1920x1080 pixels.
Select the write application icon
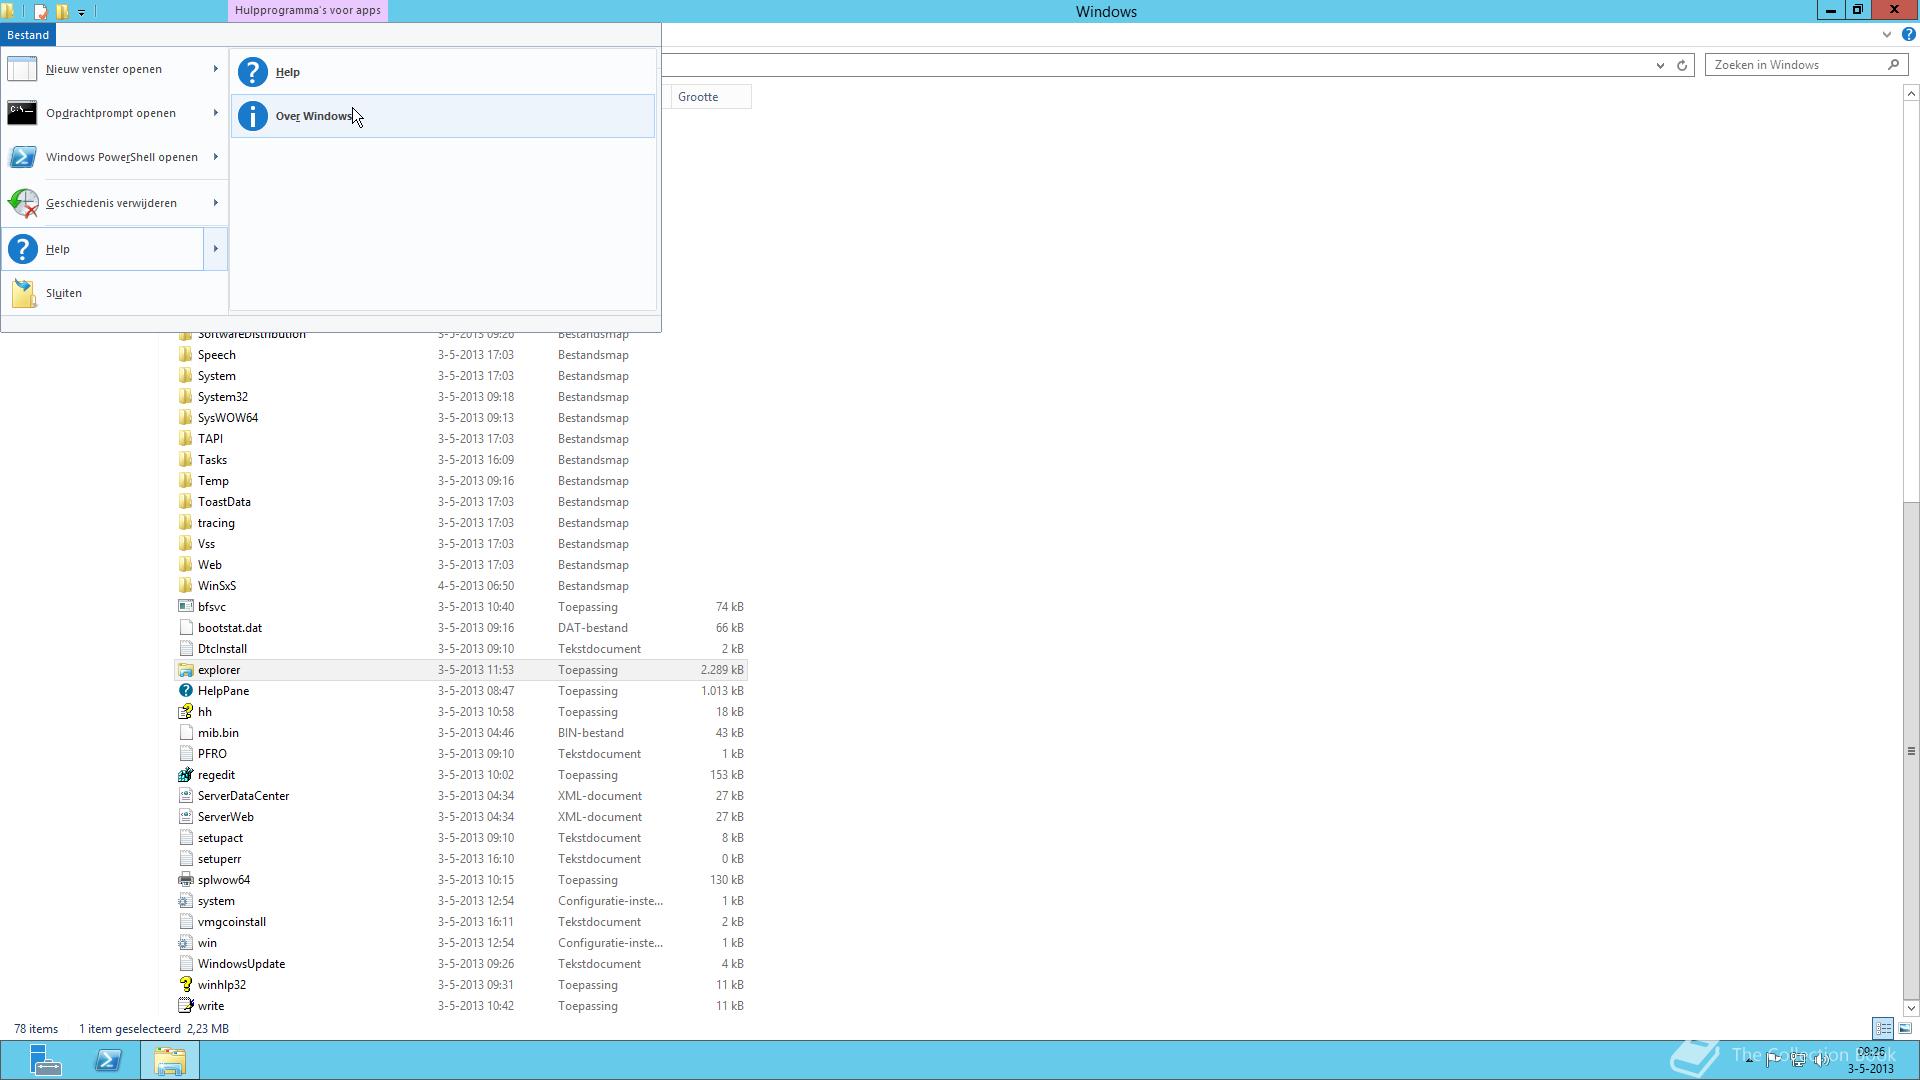(185, 1006)
